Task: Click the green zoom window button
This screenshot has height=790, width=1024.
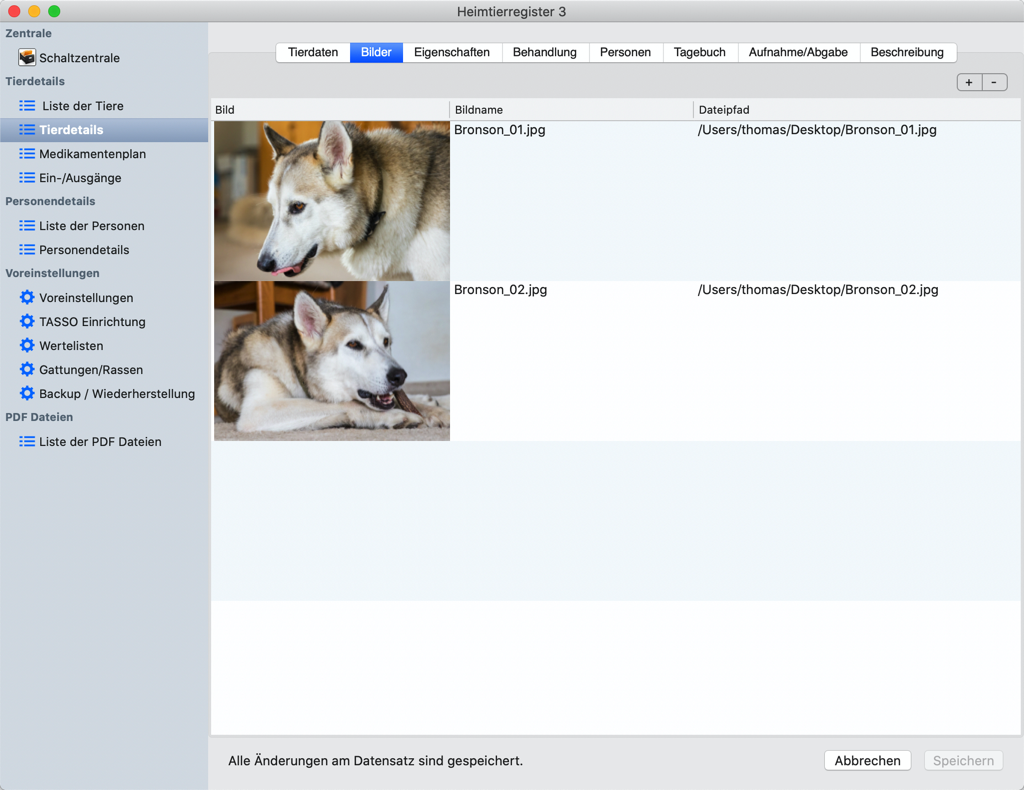Action: click(x=54, y=11)
